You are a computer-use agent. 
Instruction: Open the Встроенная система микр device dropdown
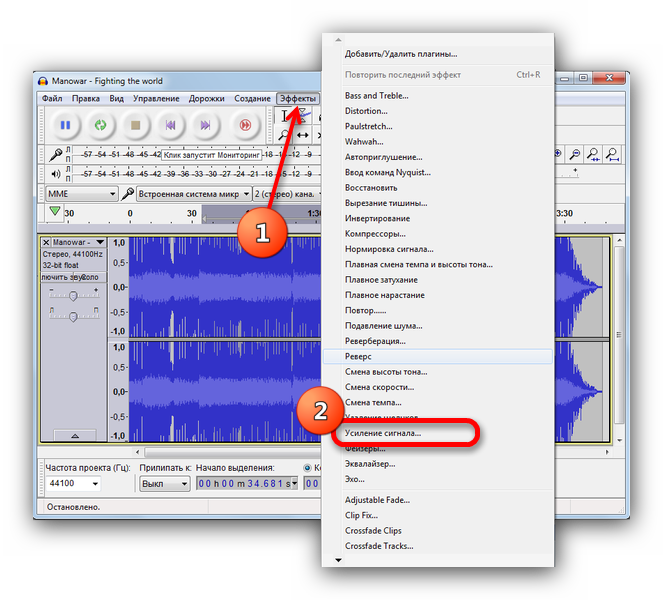(x=194, y=194)
